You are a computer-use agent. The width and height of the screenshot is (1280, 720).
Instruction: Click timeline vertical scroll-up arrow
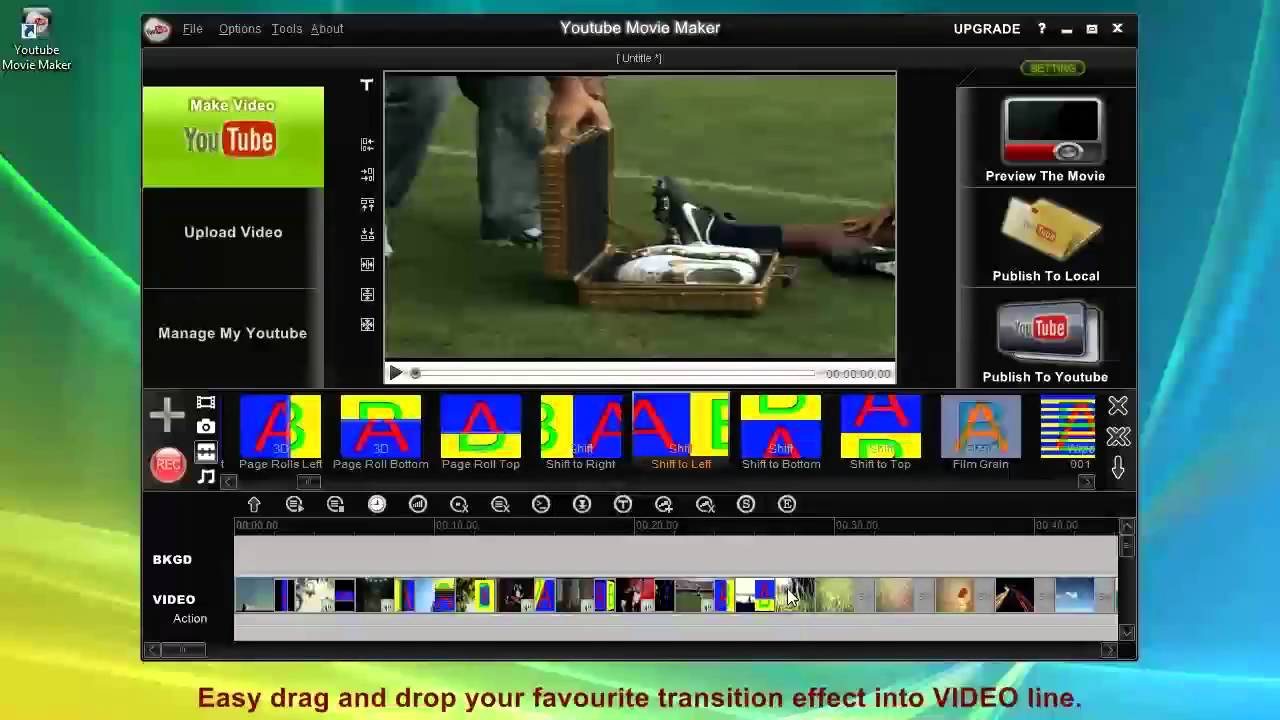click(1127, 526)
